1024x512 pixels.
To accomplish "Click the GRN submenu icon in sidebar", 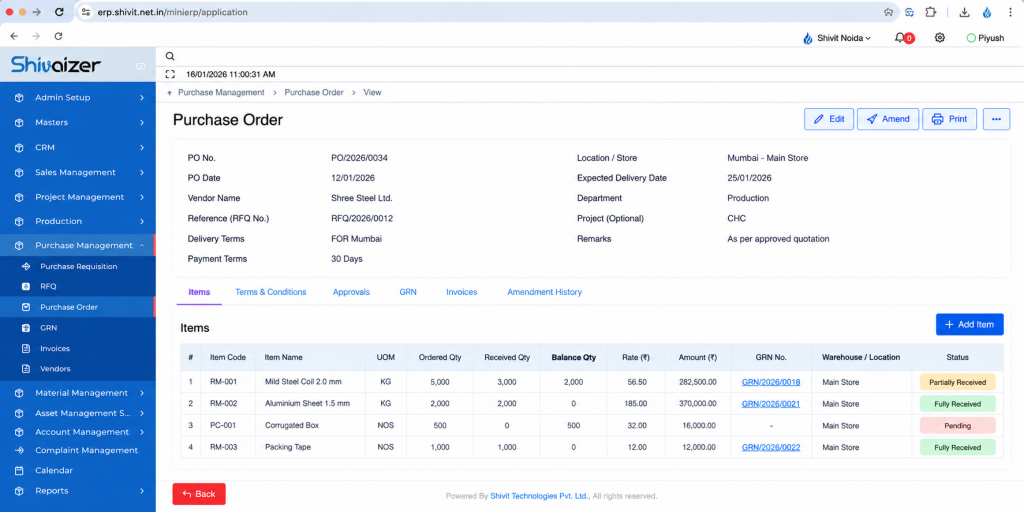I will coord(26,328).
